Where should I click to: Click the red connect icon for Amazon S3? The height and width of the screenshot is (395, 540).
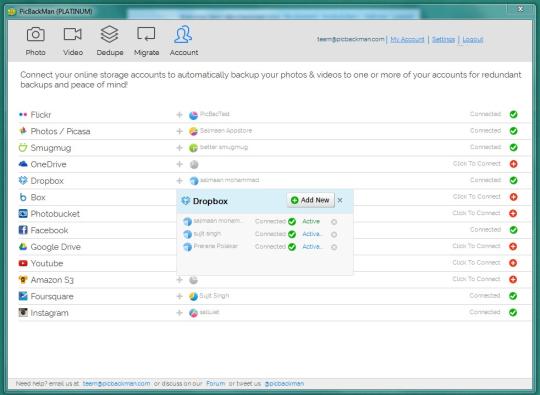pos(513,279)
